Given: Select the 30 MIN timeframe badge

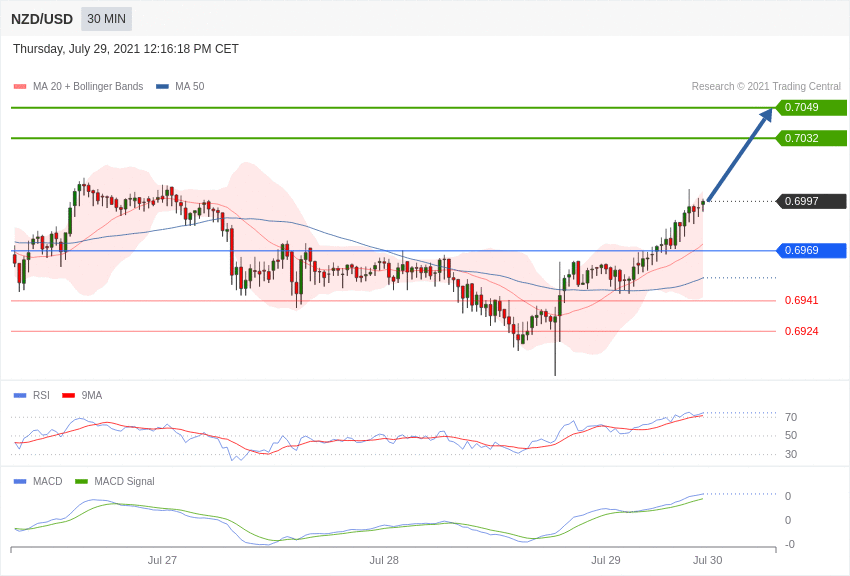Looking at the screenshot, I should (x=106, y=19).
